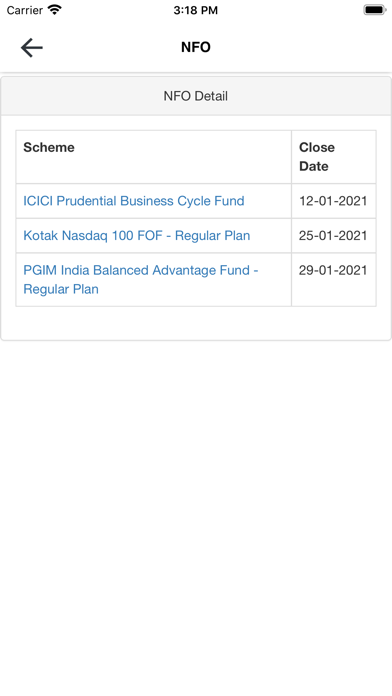Click the Close Date column header

[317, 157]
